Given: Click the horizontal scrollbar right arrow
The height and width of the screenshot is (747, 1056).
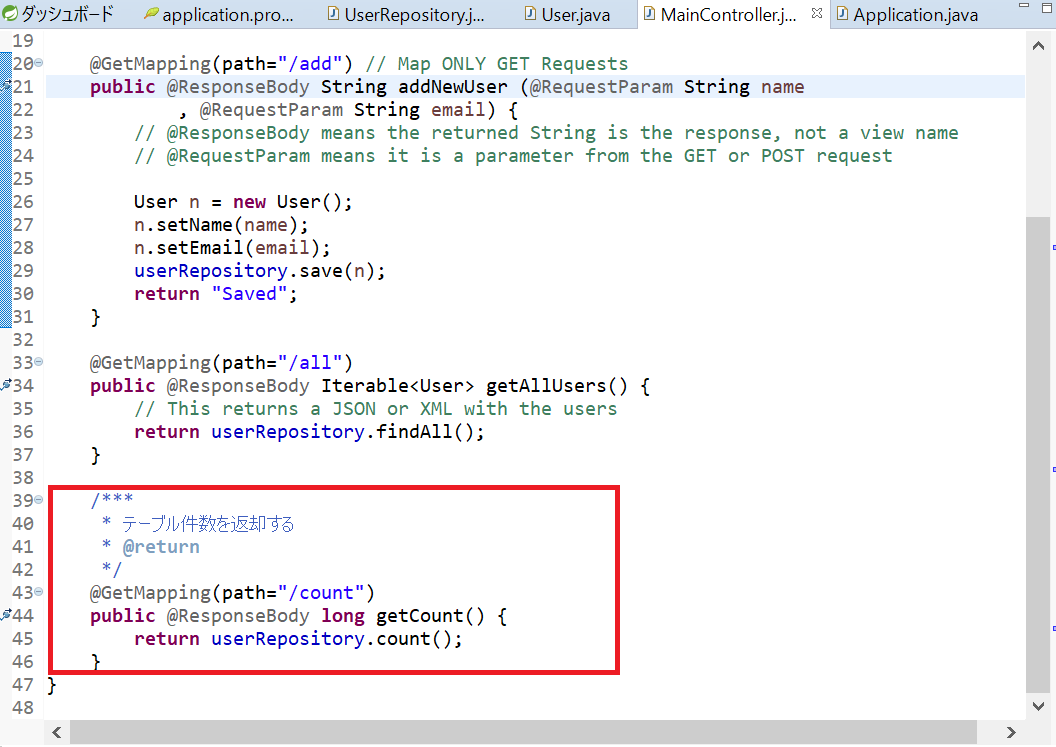Looking at the screenshot, I should point(1013,732).
